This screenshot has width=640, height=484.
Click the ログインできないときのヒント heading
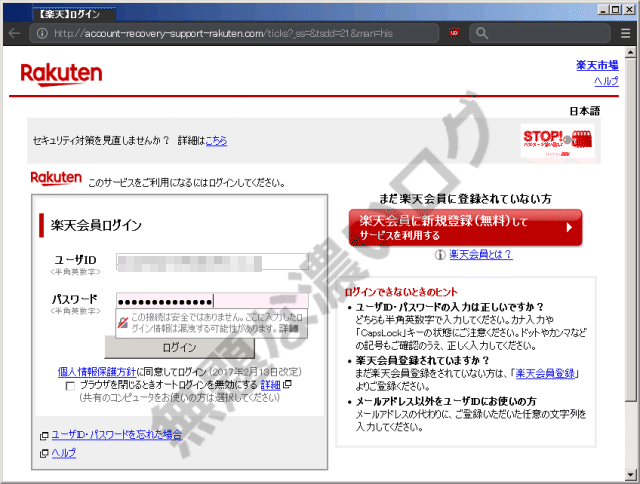(401, 292)
